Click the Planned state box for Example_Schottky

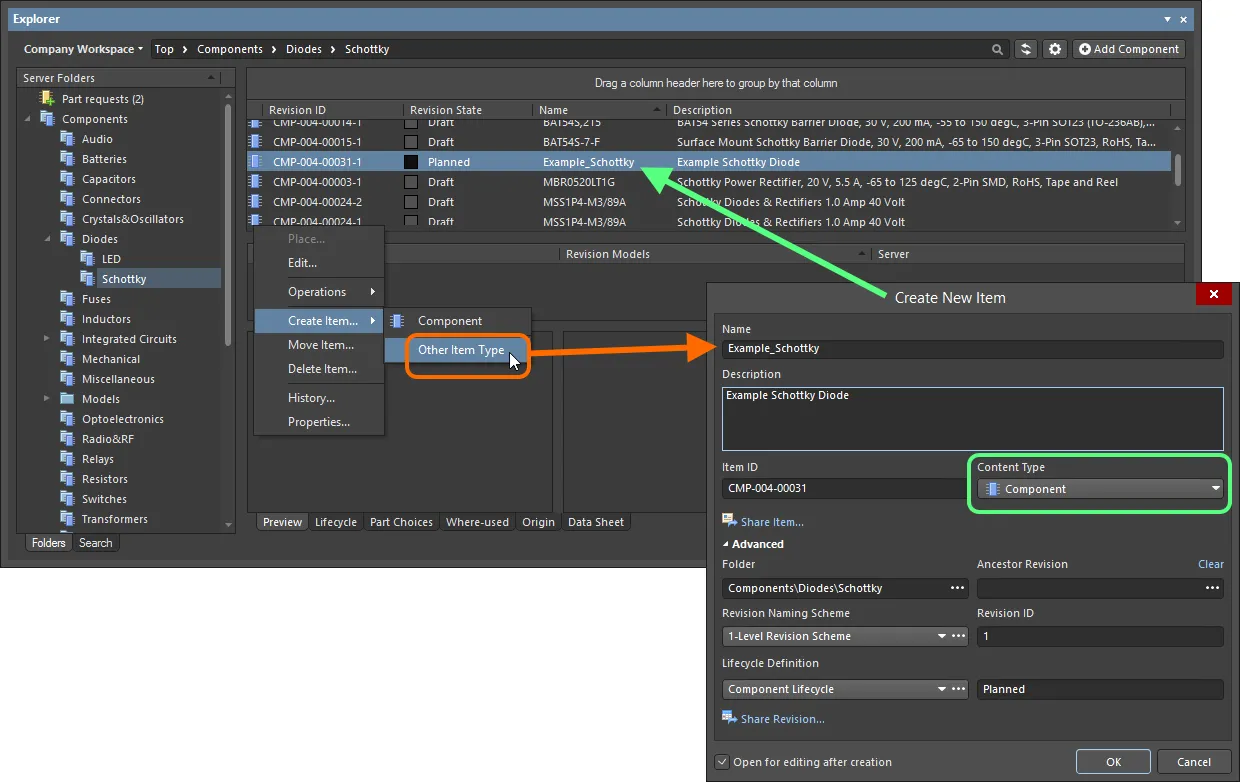click(410, 162)
